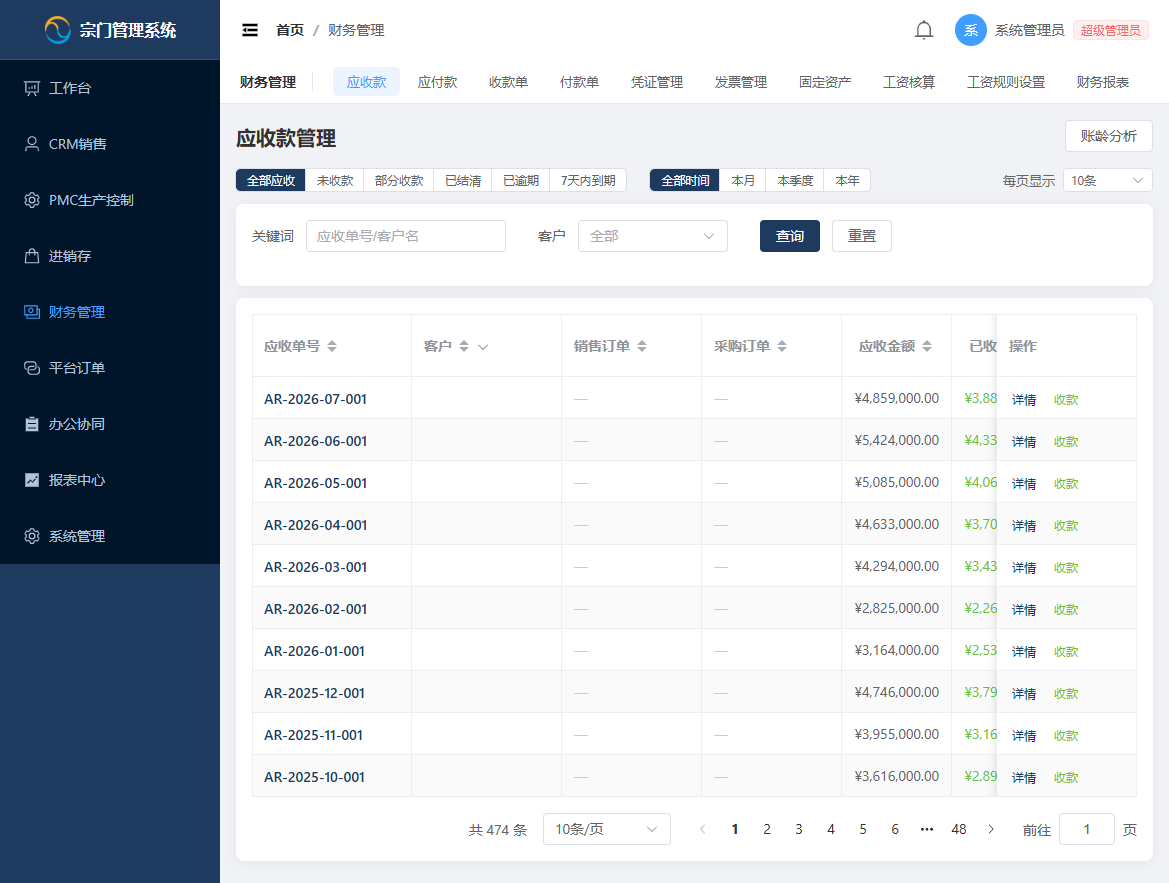Go to page 48
The width and height of the screenshot is (1169, 883).
(x=959, y=829)
